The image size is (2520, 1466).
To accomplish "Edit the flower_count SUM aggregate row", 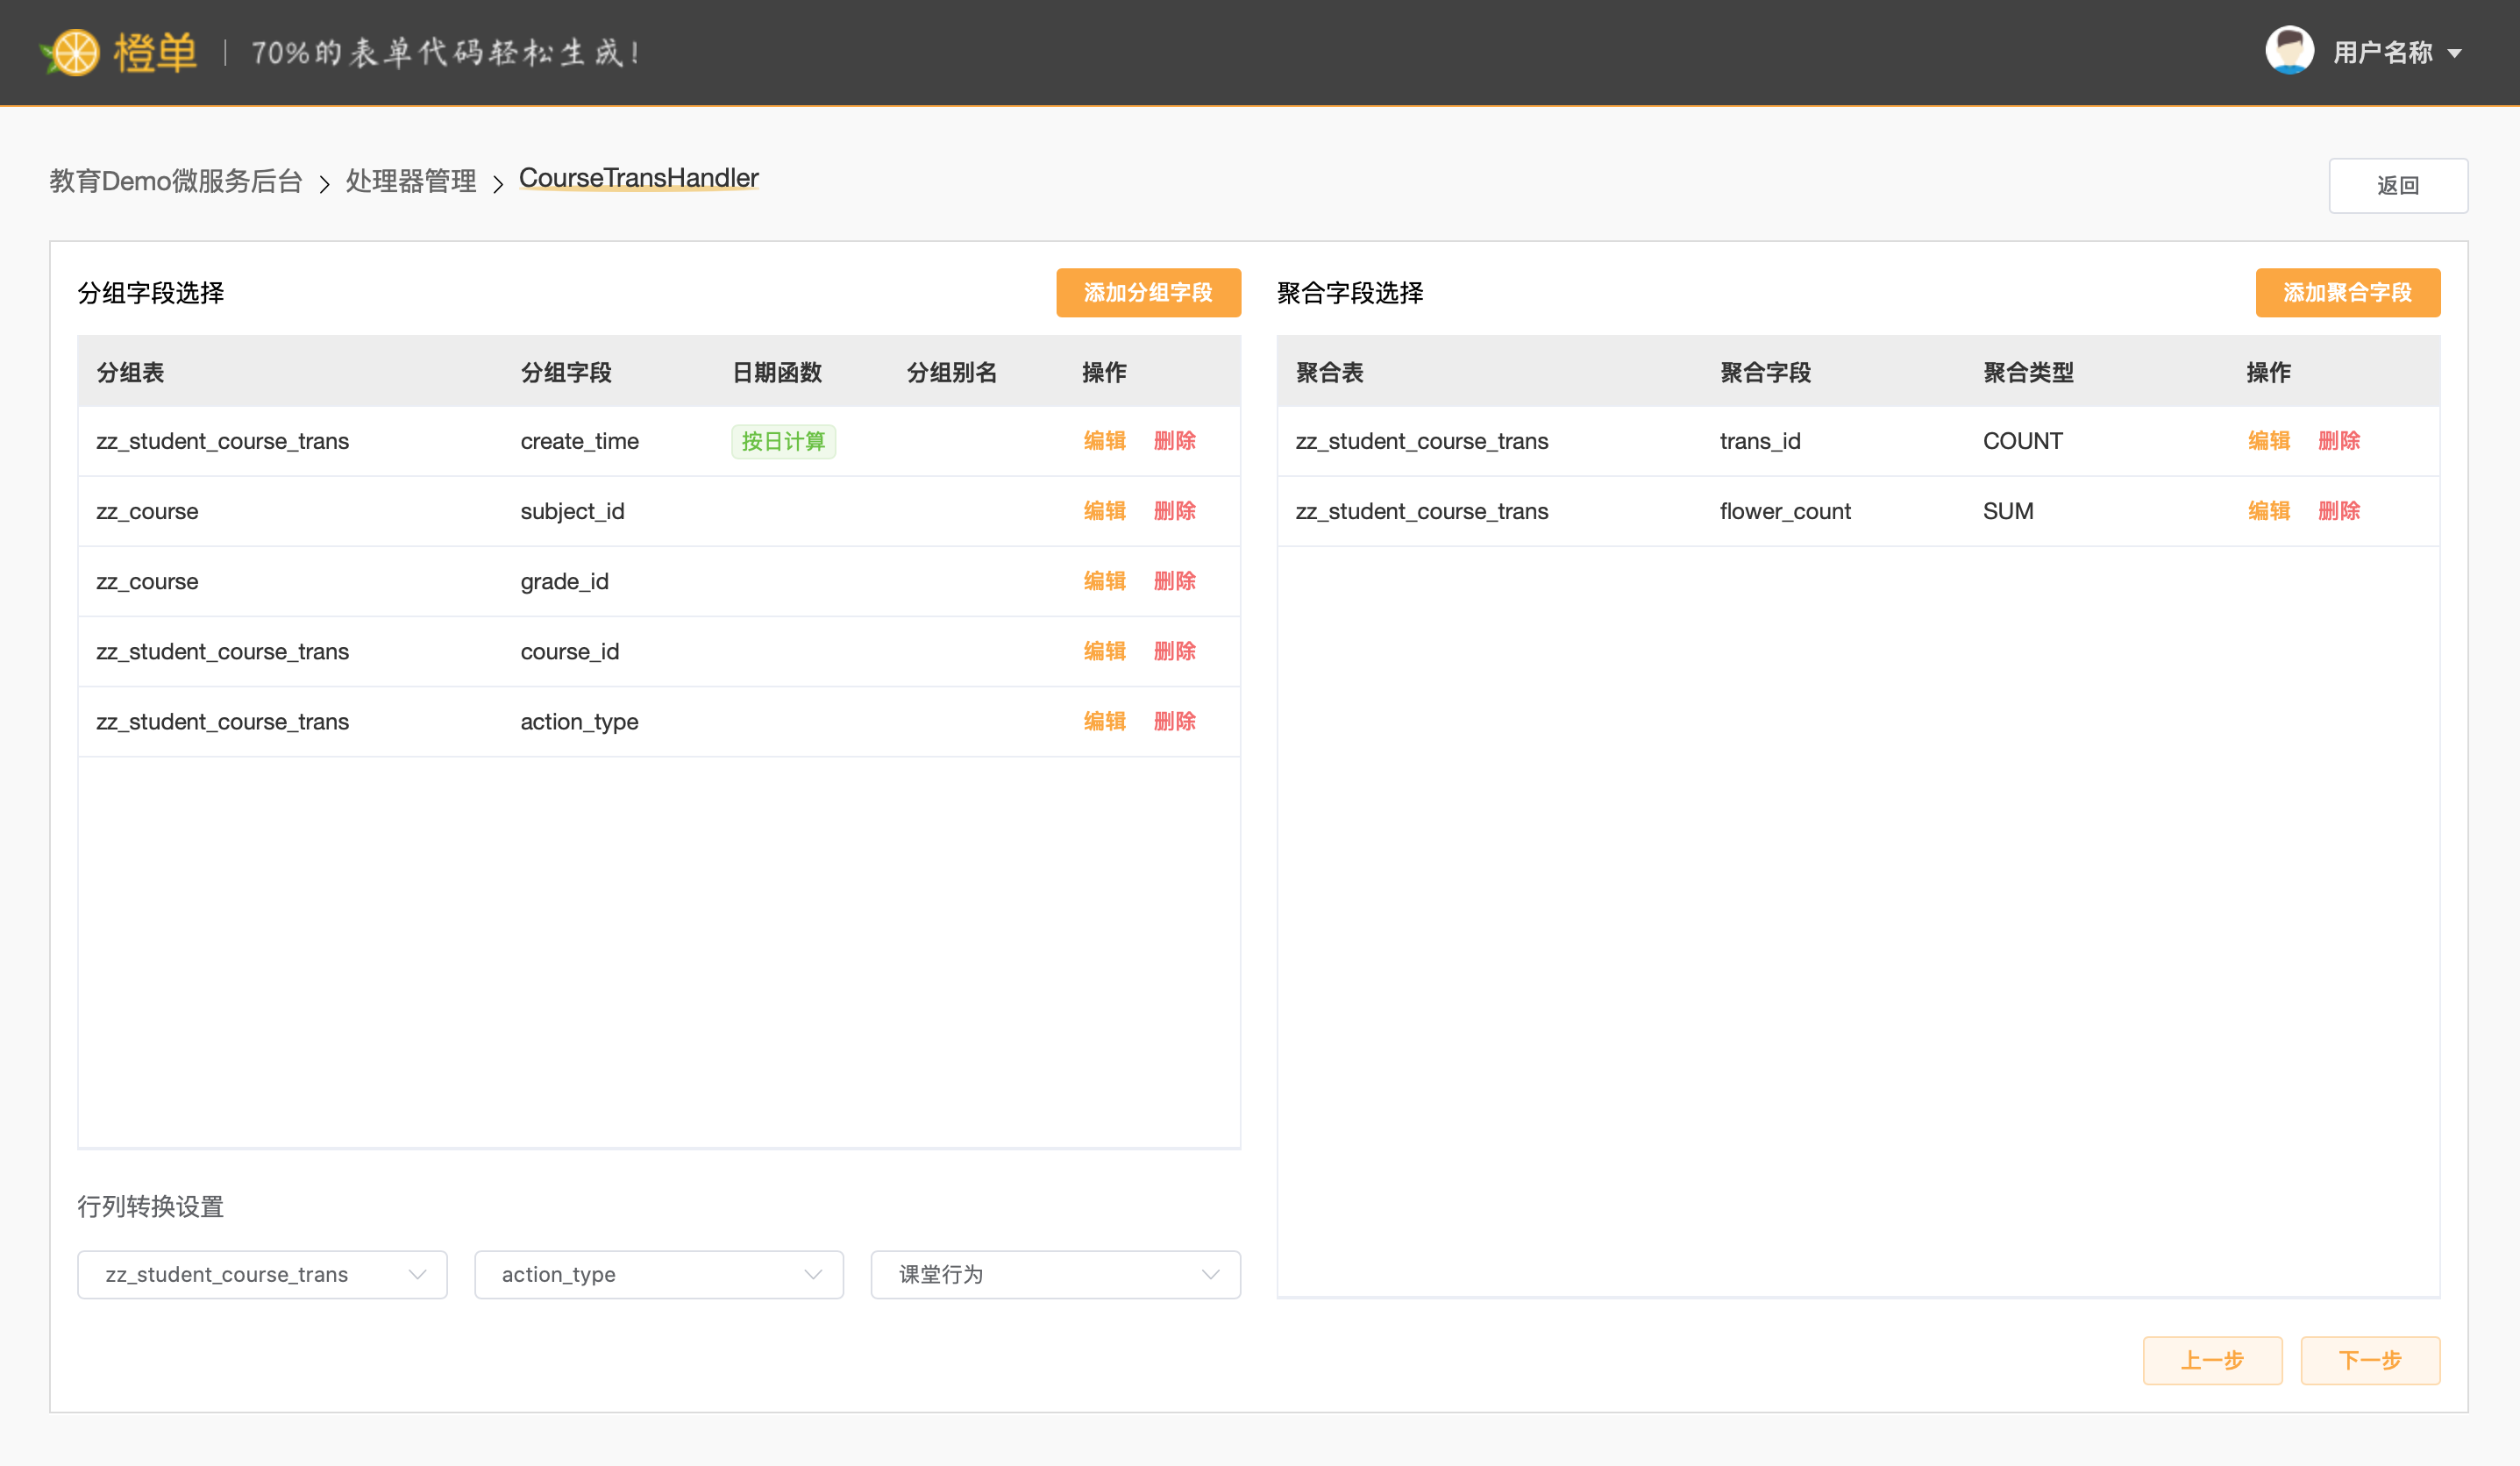I will [x=2268, y=511].
